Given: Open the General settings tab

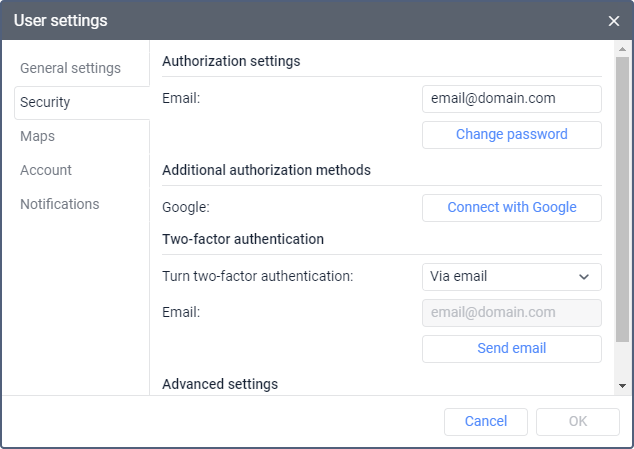Looking at the screenshot, I should click(x=70, y=68).
